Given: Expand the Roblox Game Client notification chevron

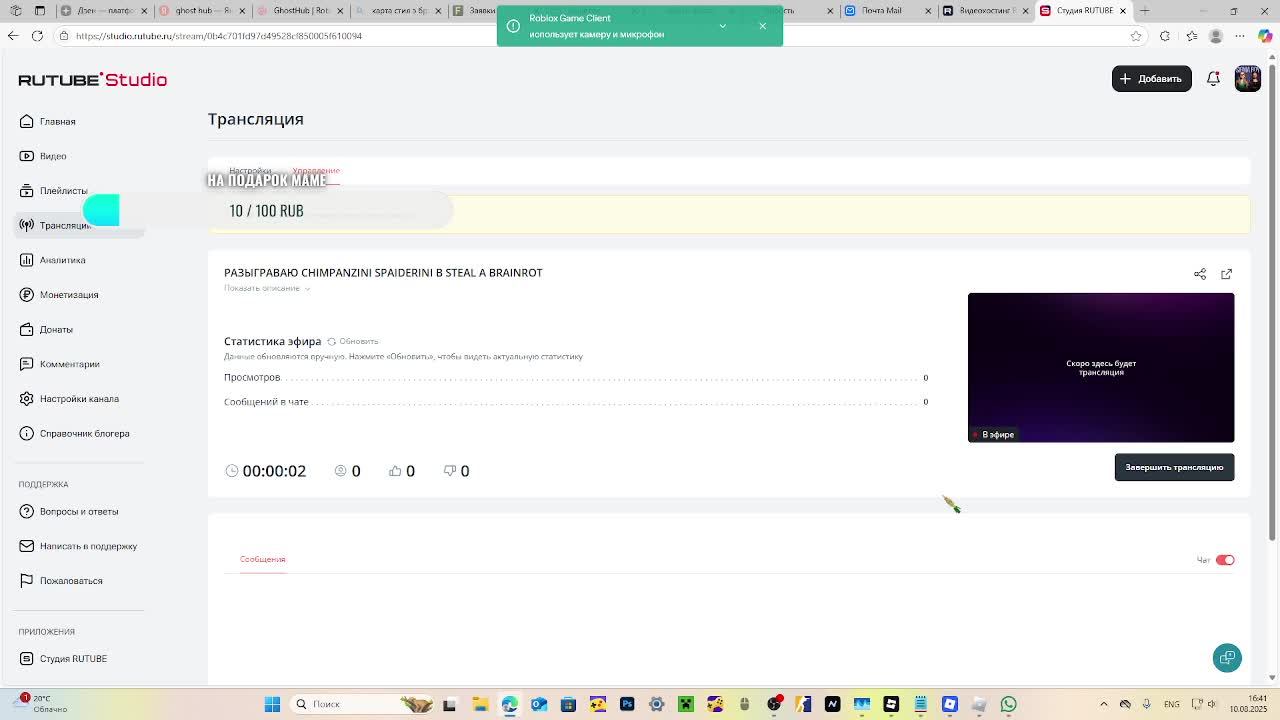Looking at the screenshot, I should pyautogui.click(x=722, y=26).
